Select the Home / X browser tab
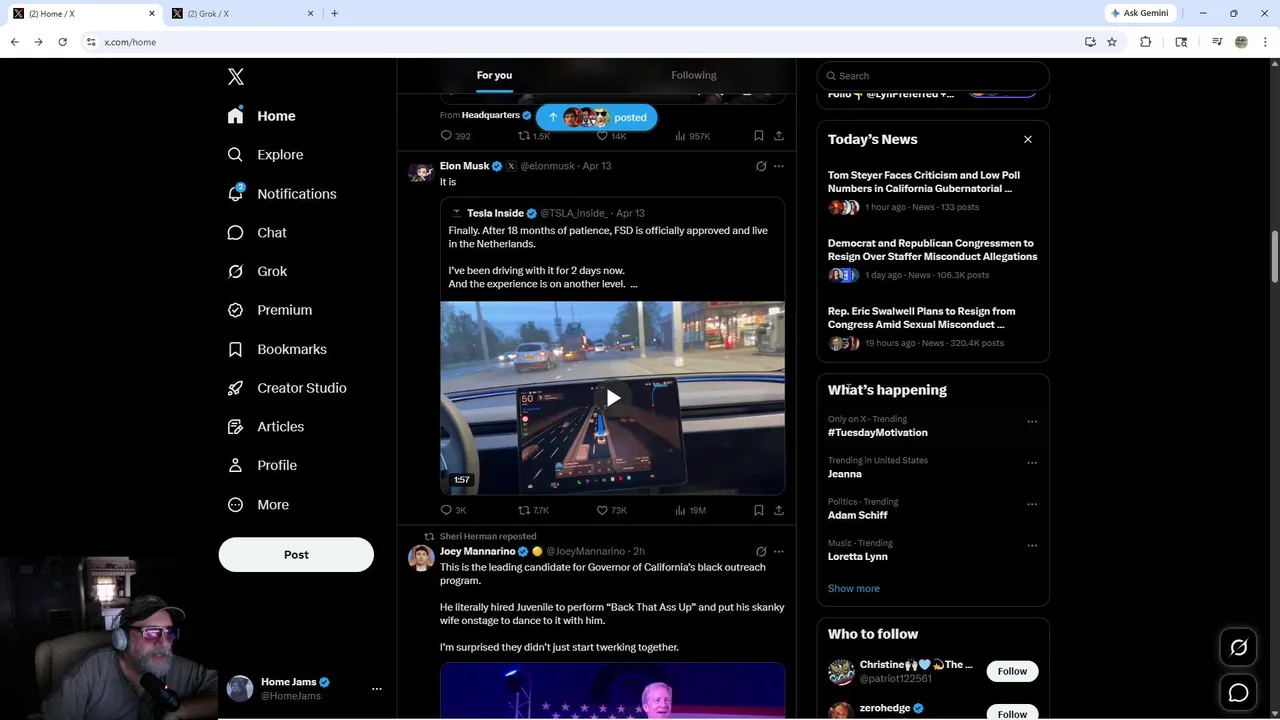This screenshot has height=720, width=1280. [x=84, y=13]
